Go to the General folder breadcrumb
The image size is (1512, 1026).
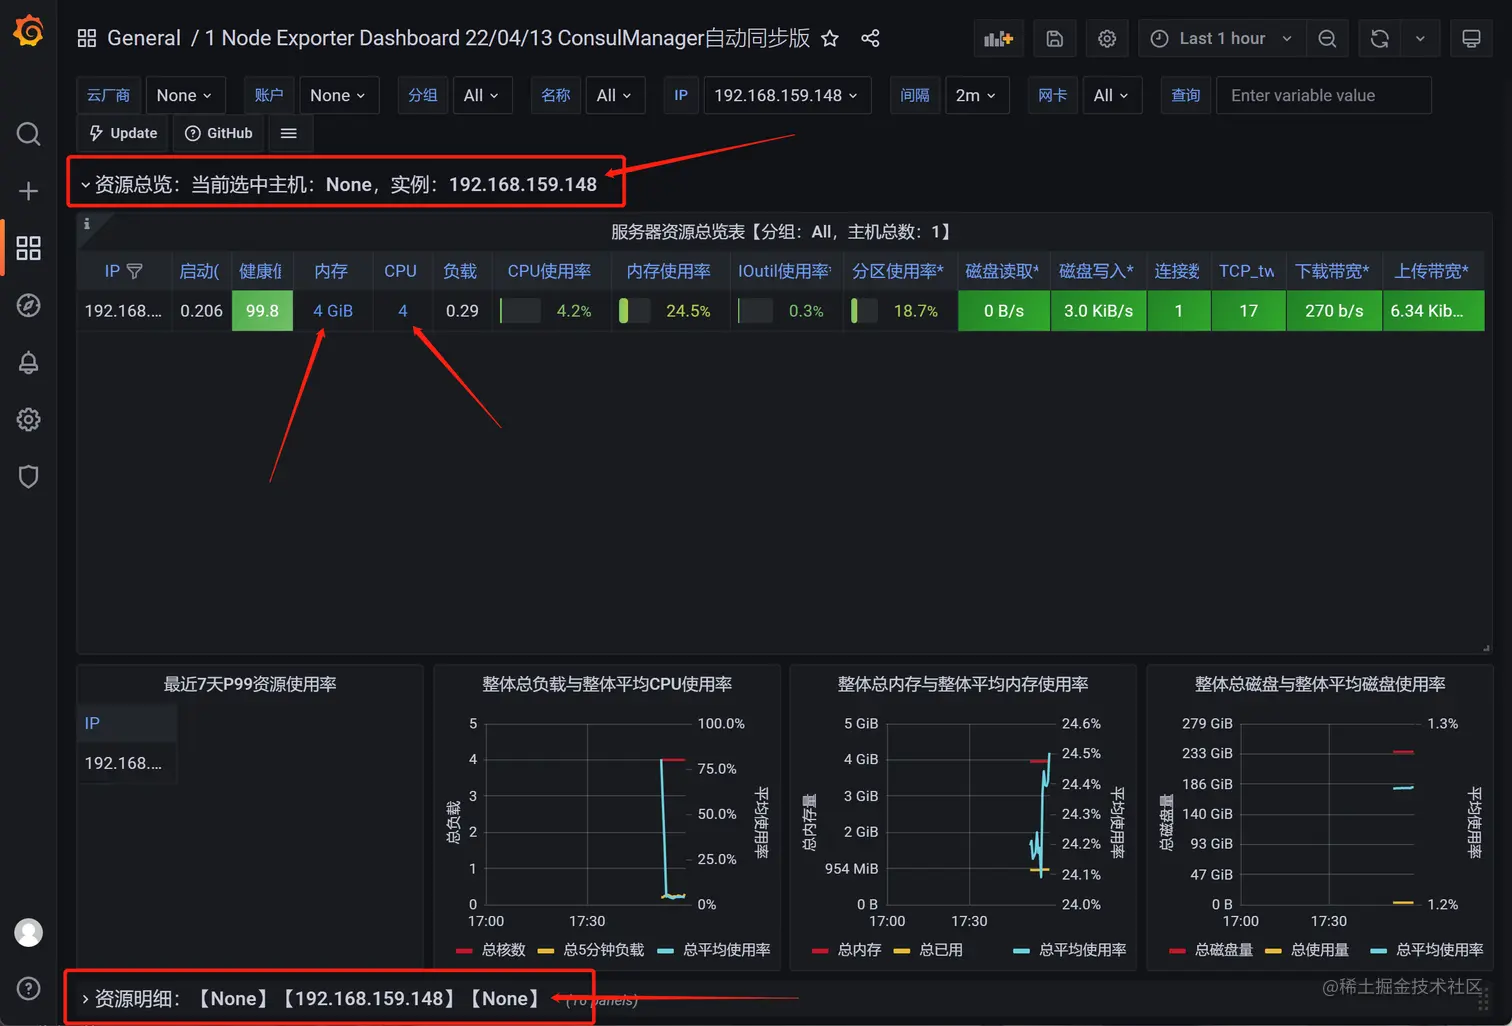144,38
